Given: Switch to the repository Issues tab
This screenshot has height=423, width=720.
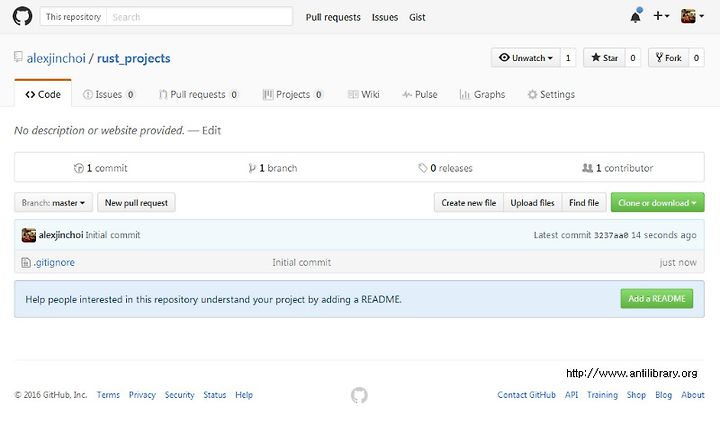Looking at the screenshot, I should 109,94.
